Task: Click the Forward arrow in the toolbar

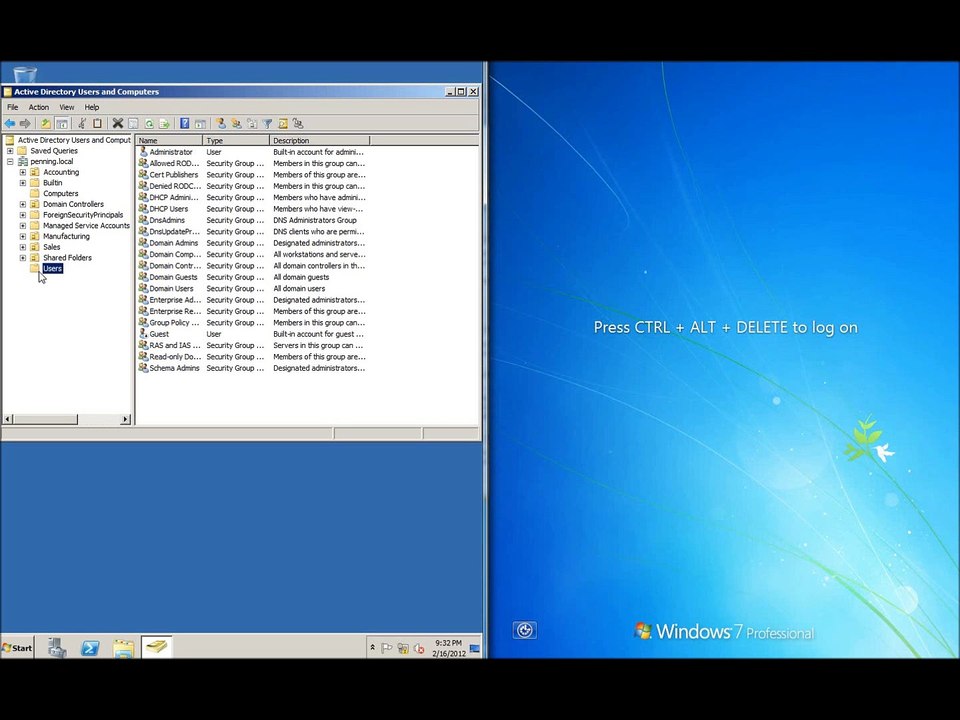Action: point(25,124)
